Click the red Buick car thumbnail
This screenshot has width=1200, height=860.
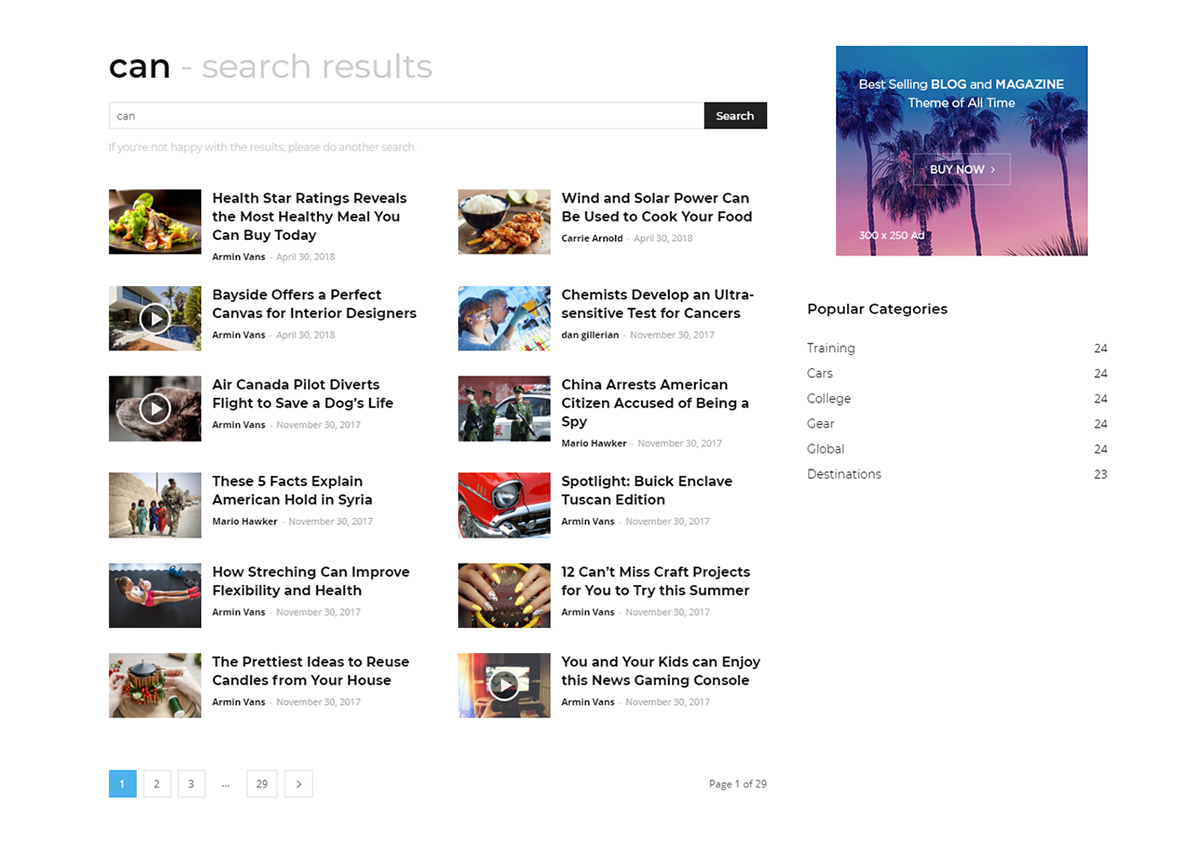pyautogui.click(x=504, y=506)
